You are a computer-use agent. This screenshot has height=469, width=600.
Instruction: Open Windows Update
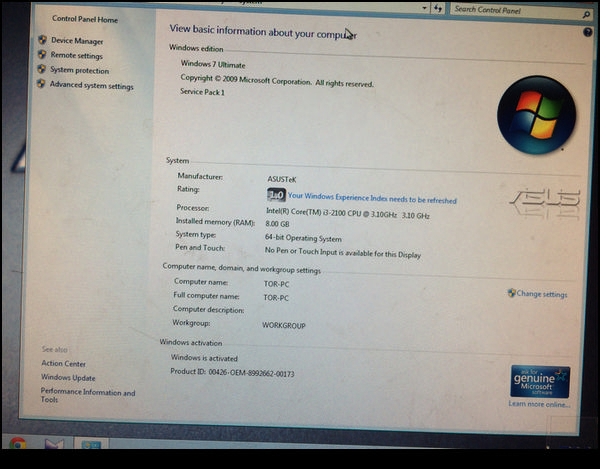click(x=68, y=378)
